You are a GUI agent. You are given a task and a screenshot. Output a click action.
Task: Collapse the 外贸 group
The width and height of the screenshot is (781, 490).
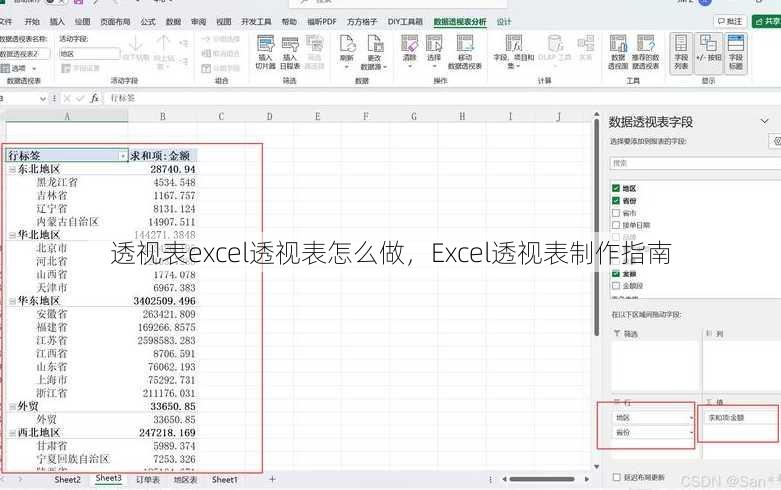point(12,406)
